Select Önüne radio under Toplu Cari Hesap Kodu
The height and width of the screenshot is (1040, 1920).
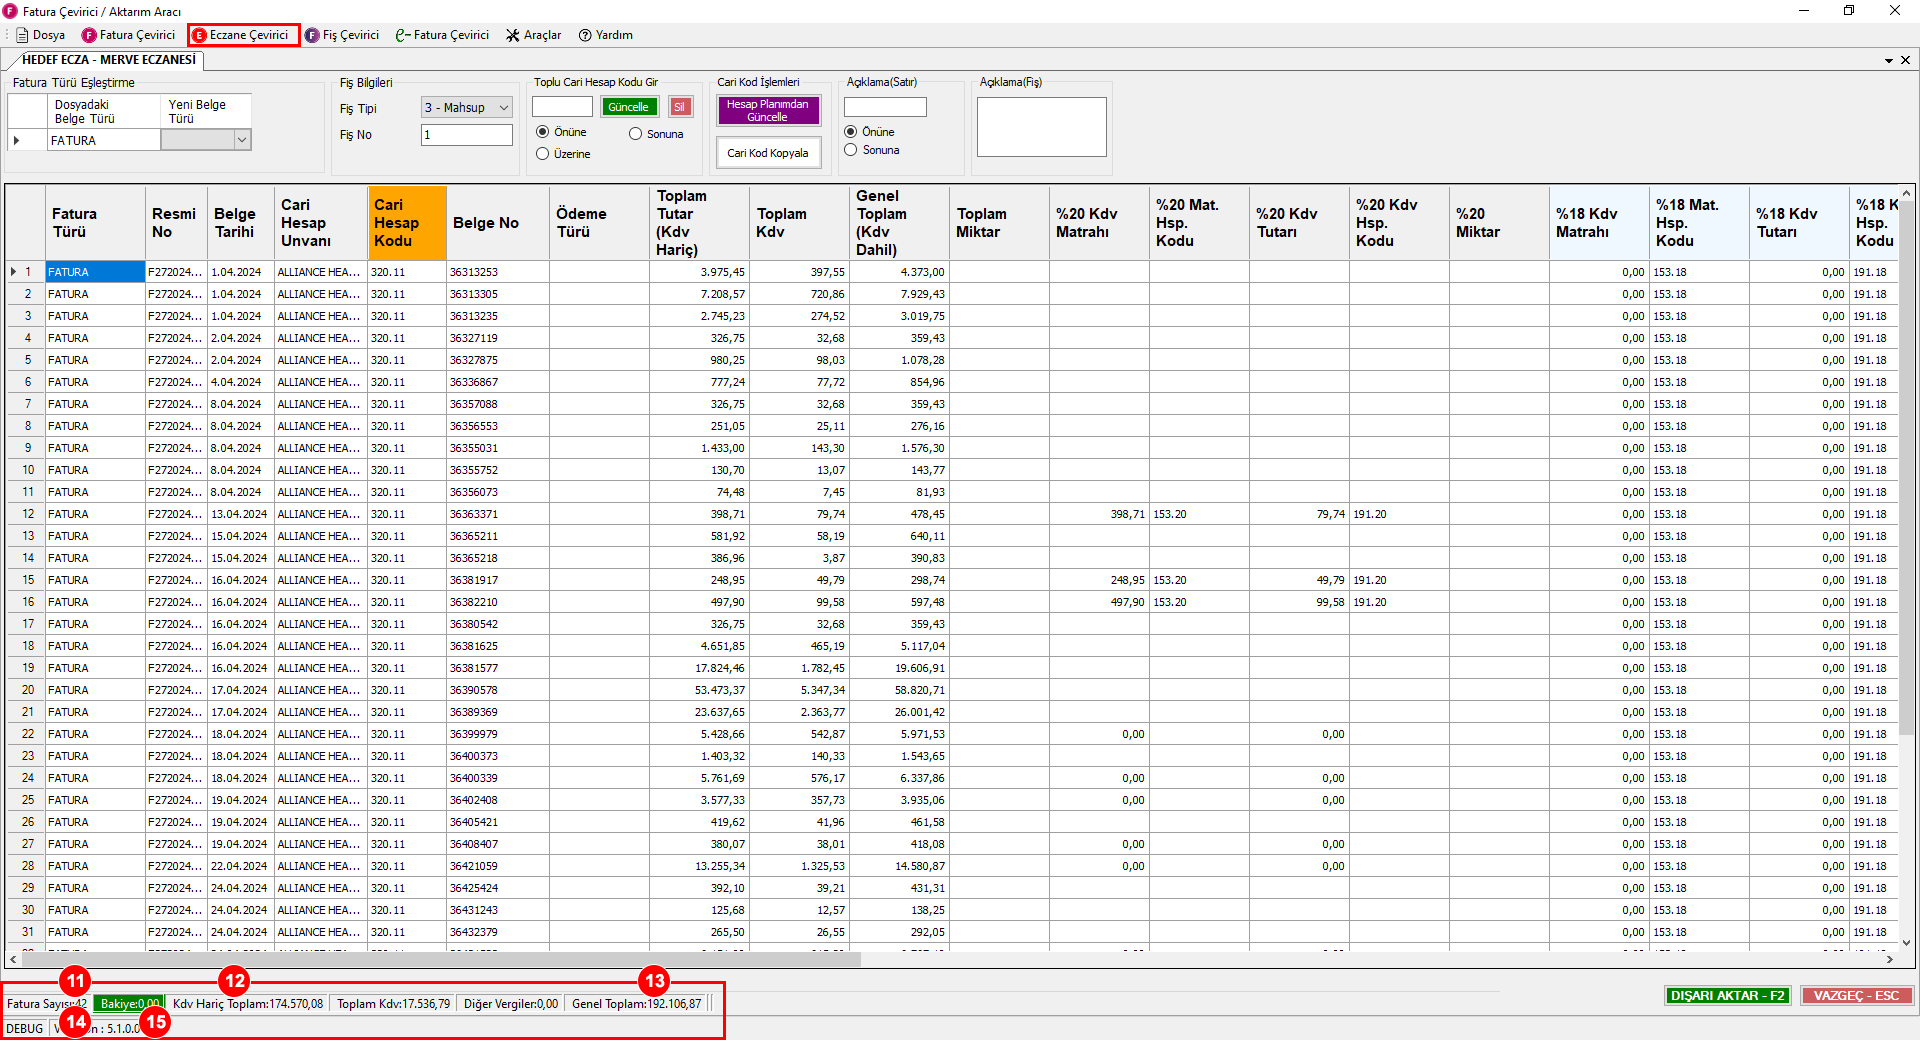(x=543, y=132)
